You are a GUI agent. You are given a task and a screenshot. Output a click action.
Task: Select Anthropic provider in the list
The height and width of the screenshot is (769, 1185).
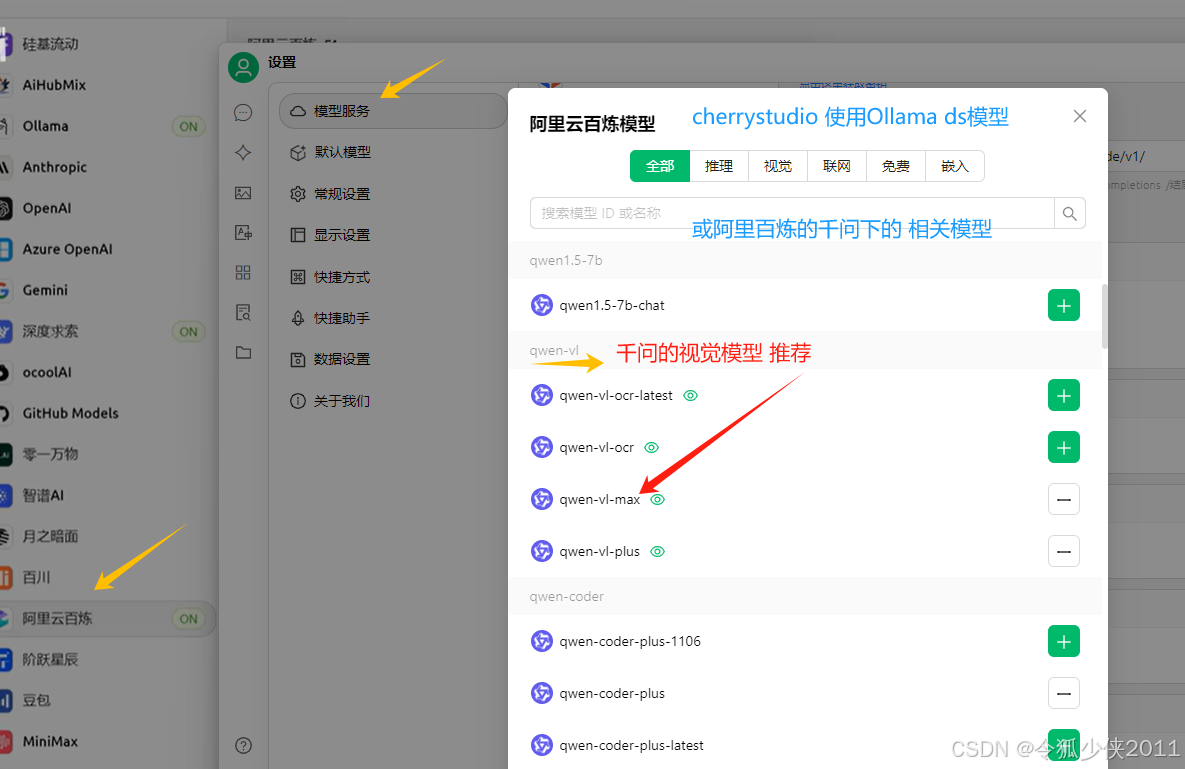coord(107,167)
